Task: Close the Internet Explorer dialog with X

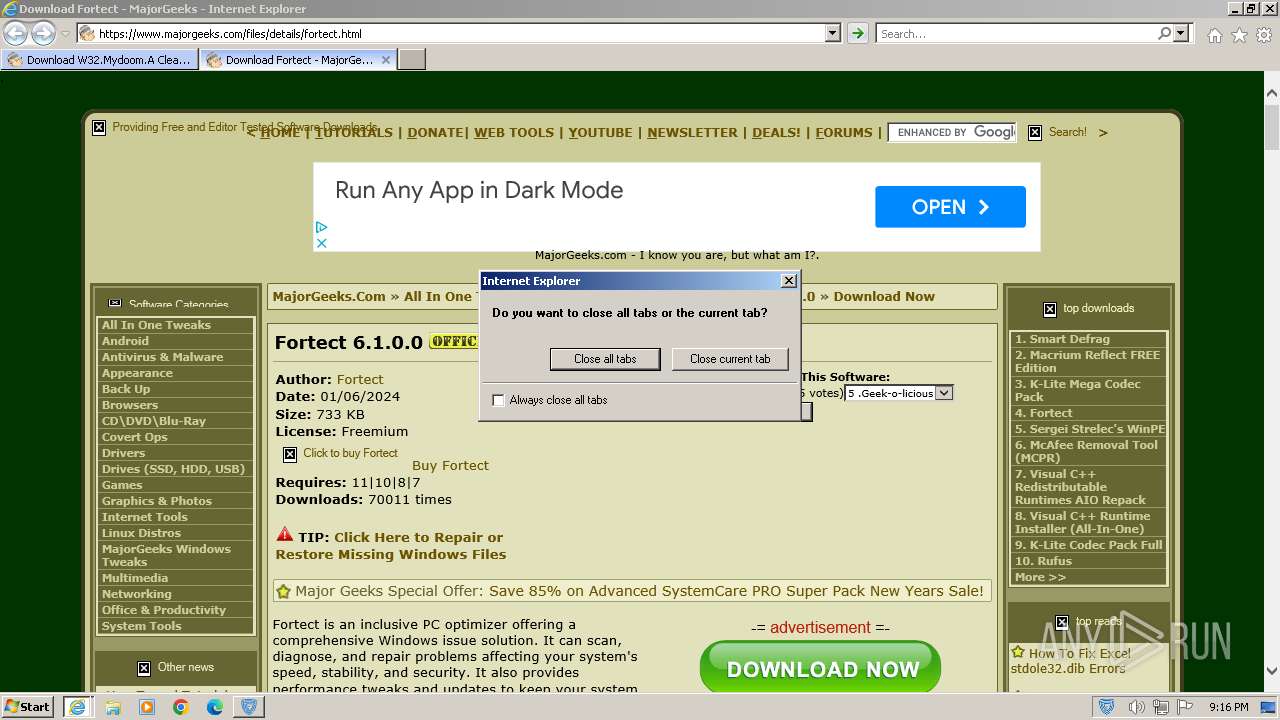Action: (x=788, y=281)
